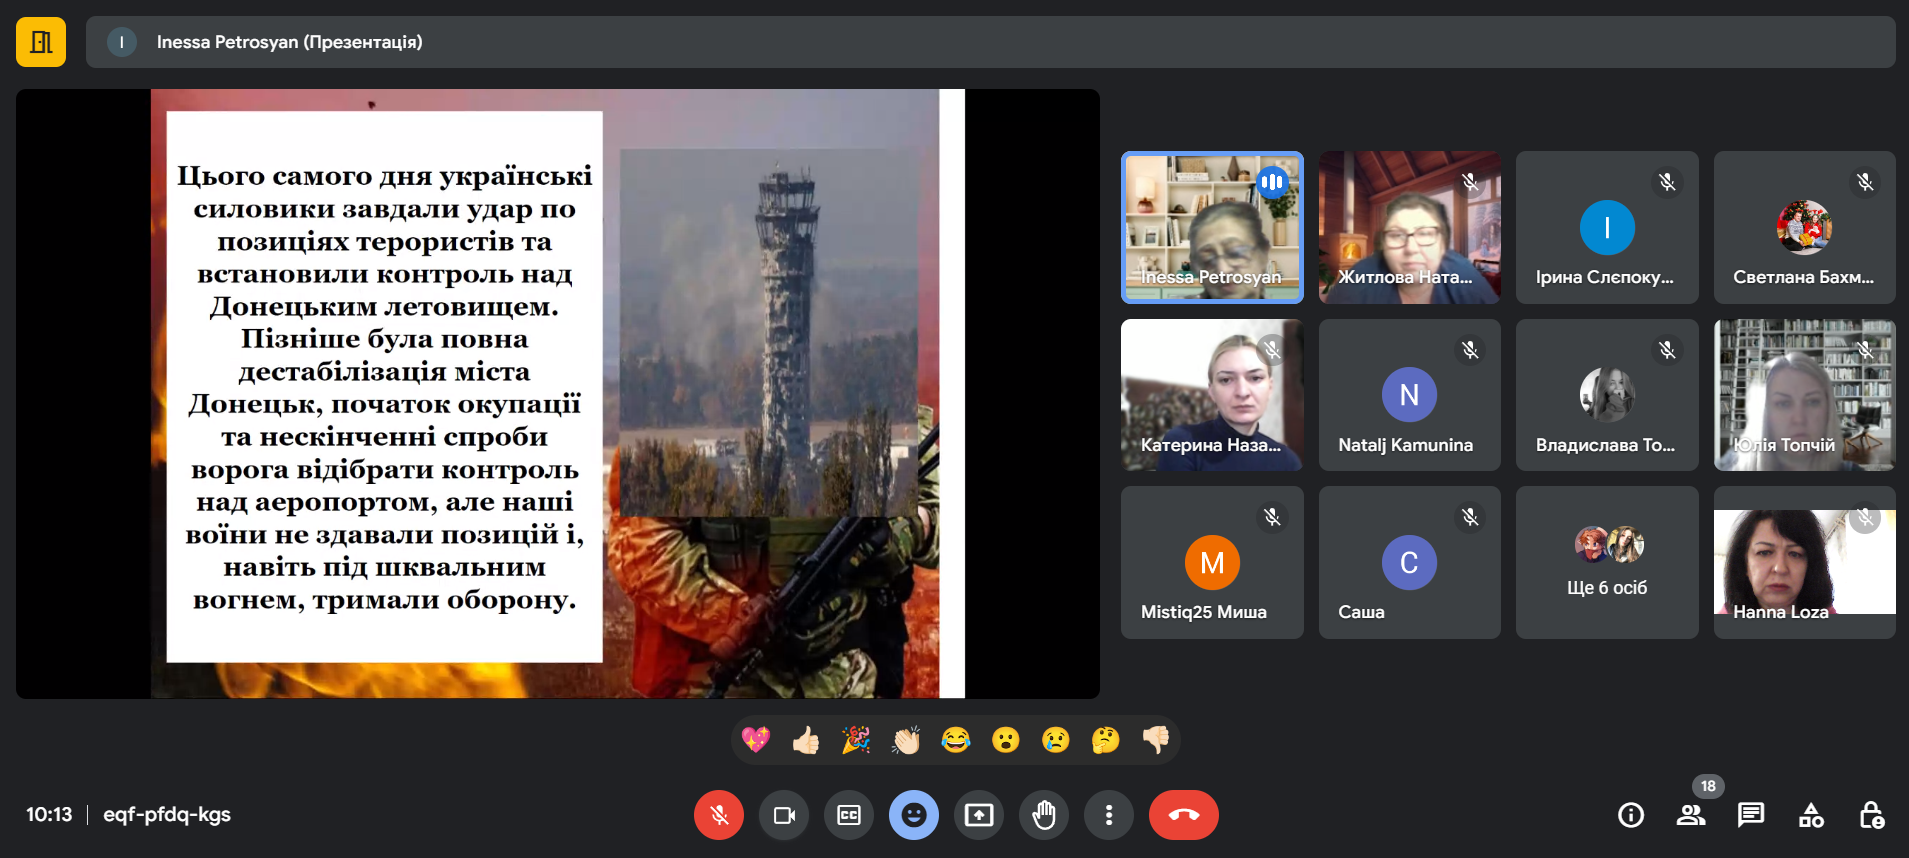The height and width of the screenshot is (858, 1909).
Task: Send the thumbs down reaction
Action: pyautogui.click(x=1155, y=740)
